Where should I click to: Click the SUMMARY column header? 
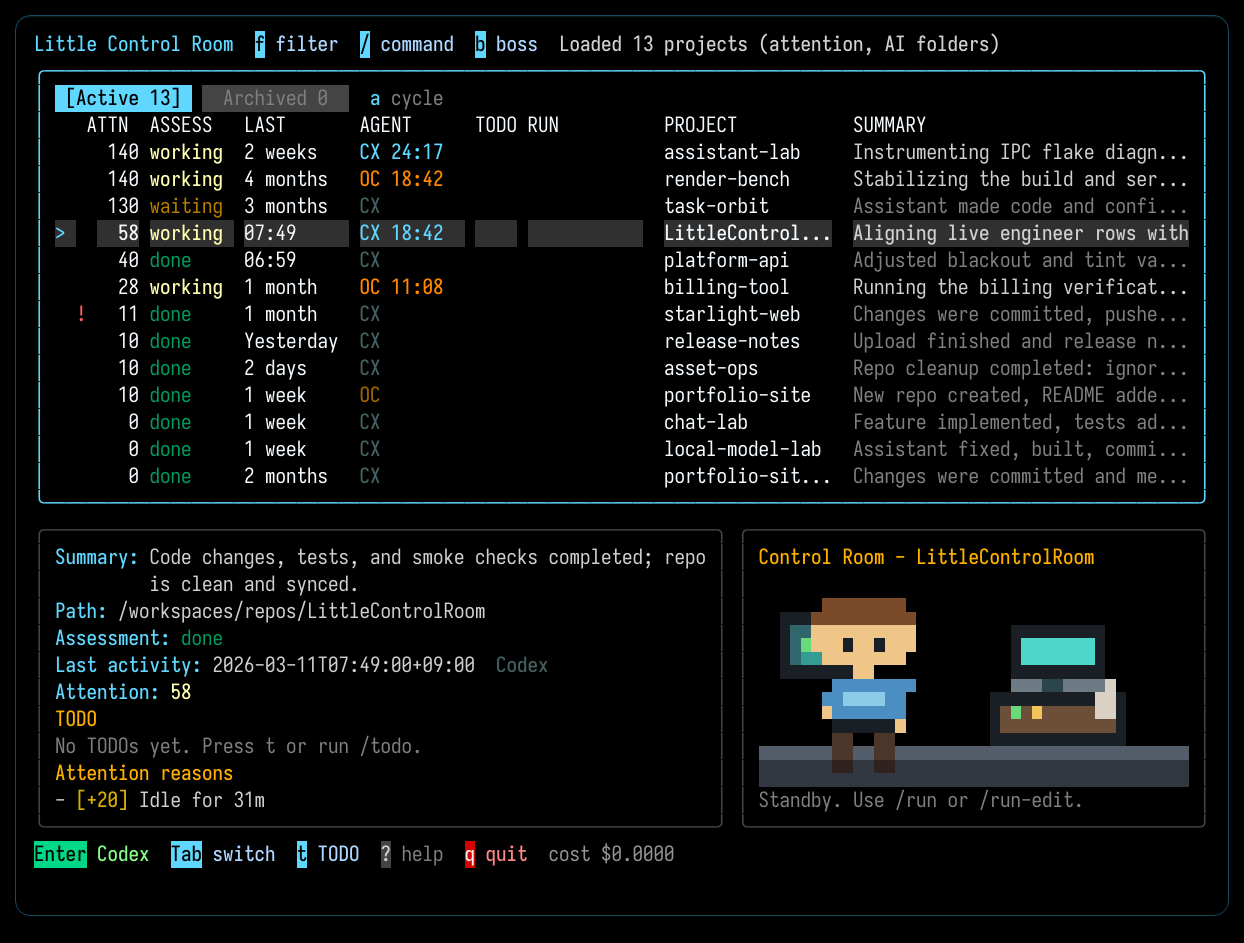point(890,125)
